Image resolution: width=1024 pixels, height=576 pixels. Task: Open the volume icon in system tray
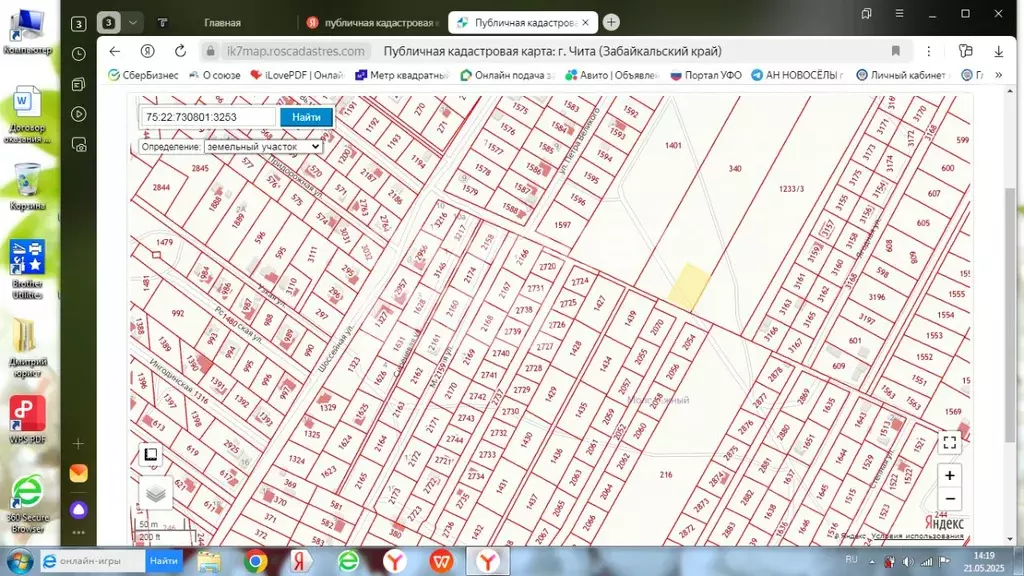coord(908,562)
